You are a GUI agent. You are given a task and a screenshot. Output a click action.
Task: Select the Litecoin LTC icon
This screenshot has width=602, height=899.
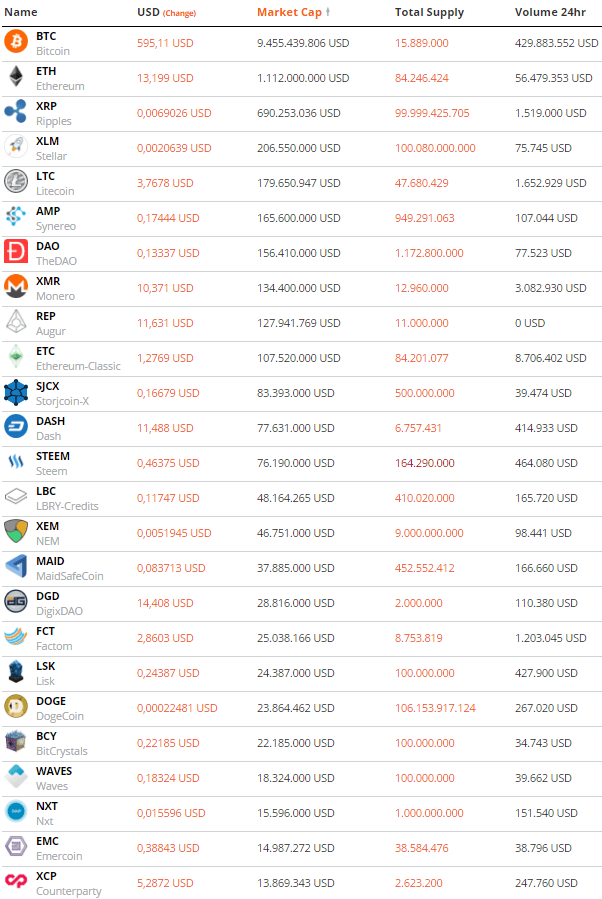[x=17, y=182]
